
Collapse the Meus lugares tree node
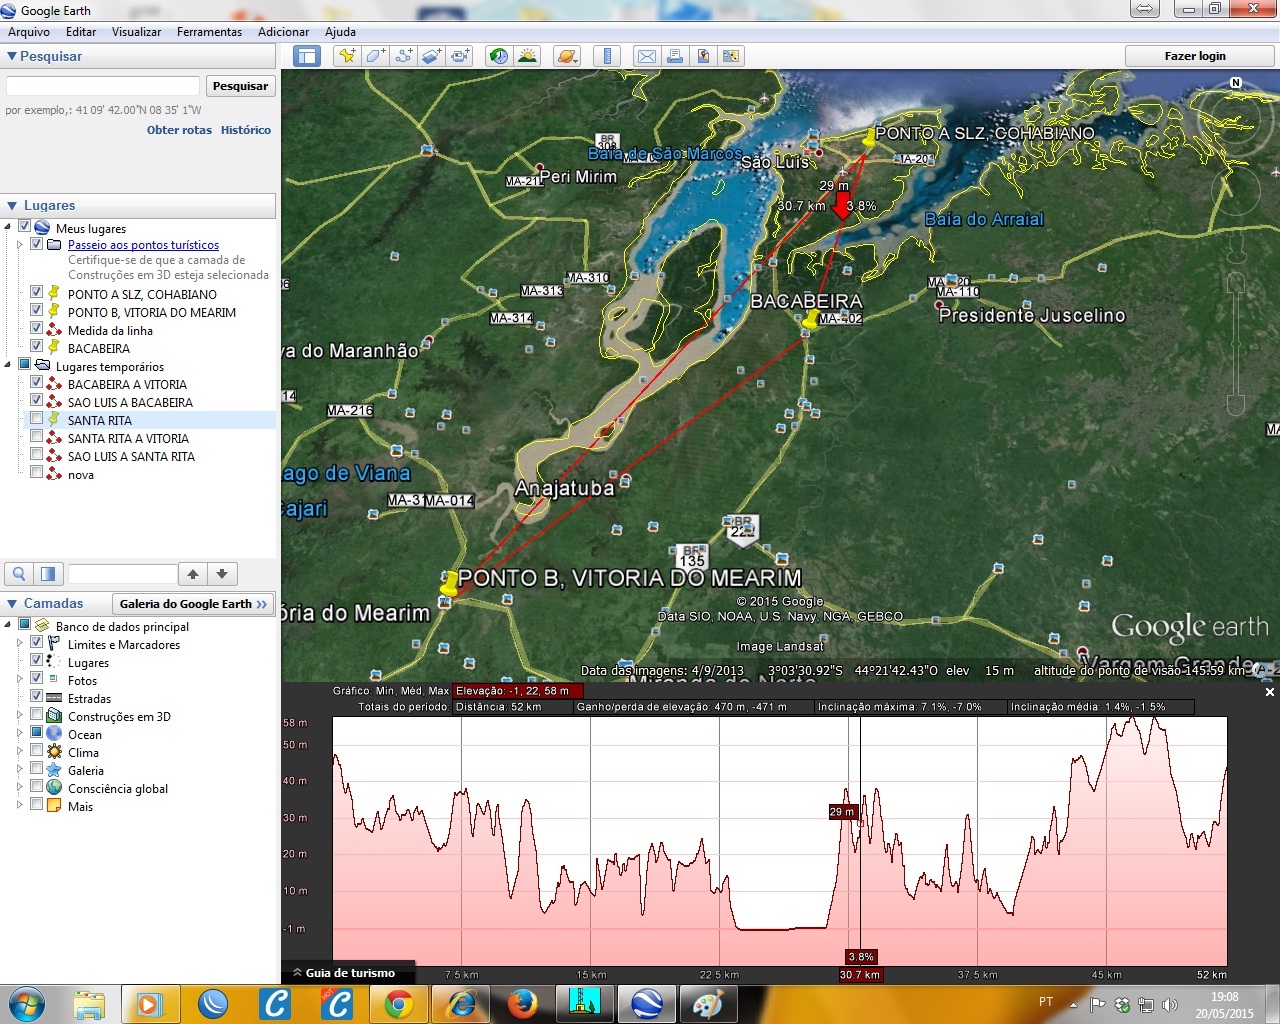[x=8, y=227]
